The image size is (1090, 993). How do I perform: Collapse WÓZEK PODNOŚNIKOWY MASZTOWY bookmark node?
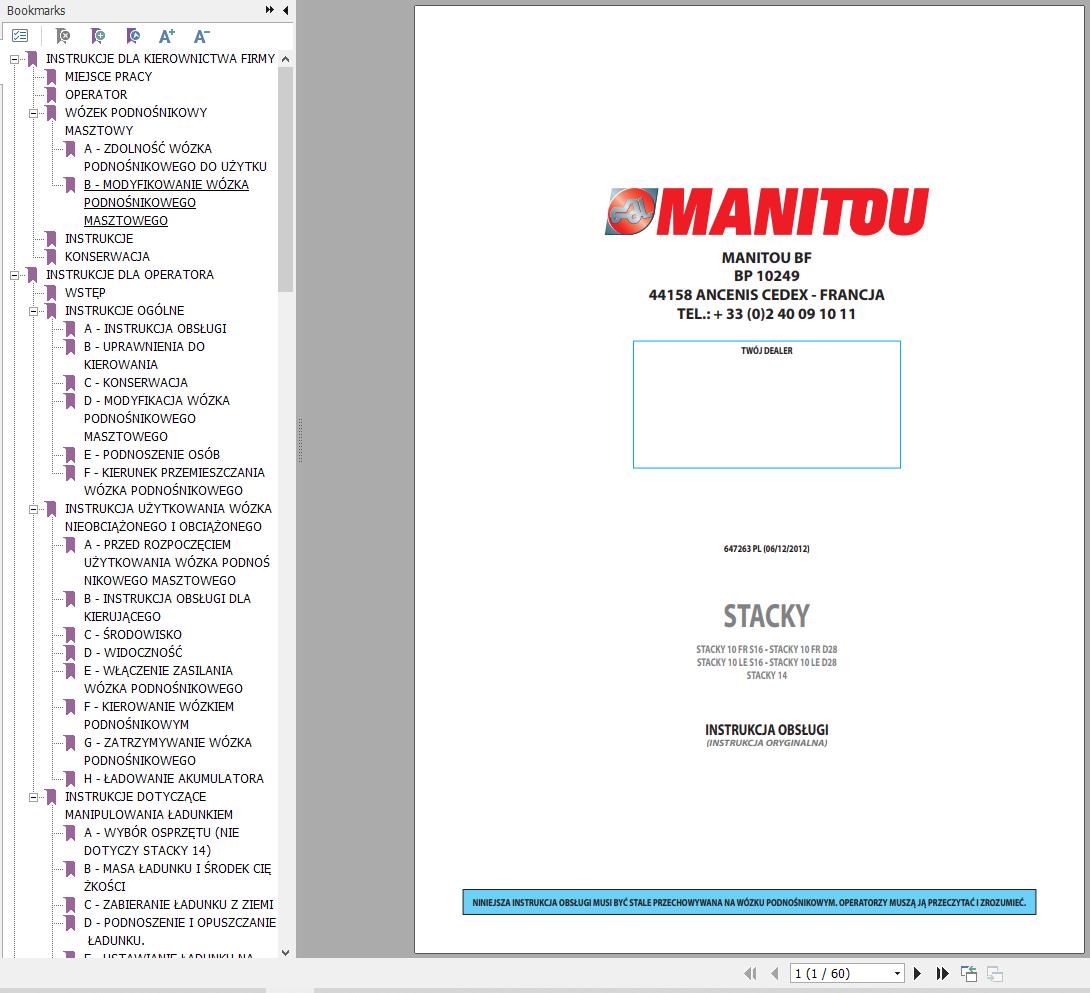(33, 113)
